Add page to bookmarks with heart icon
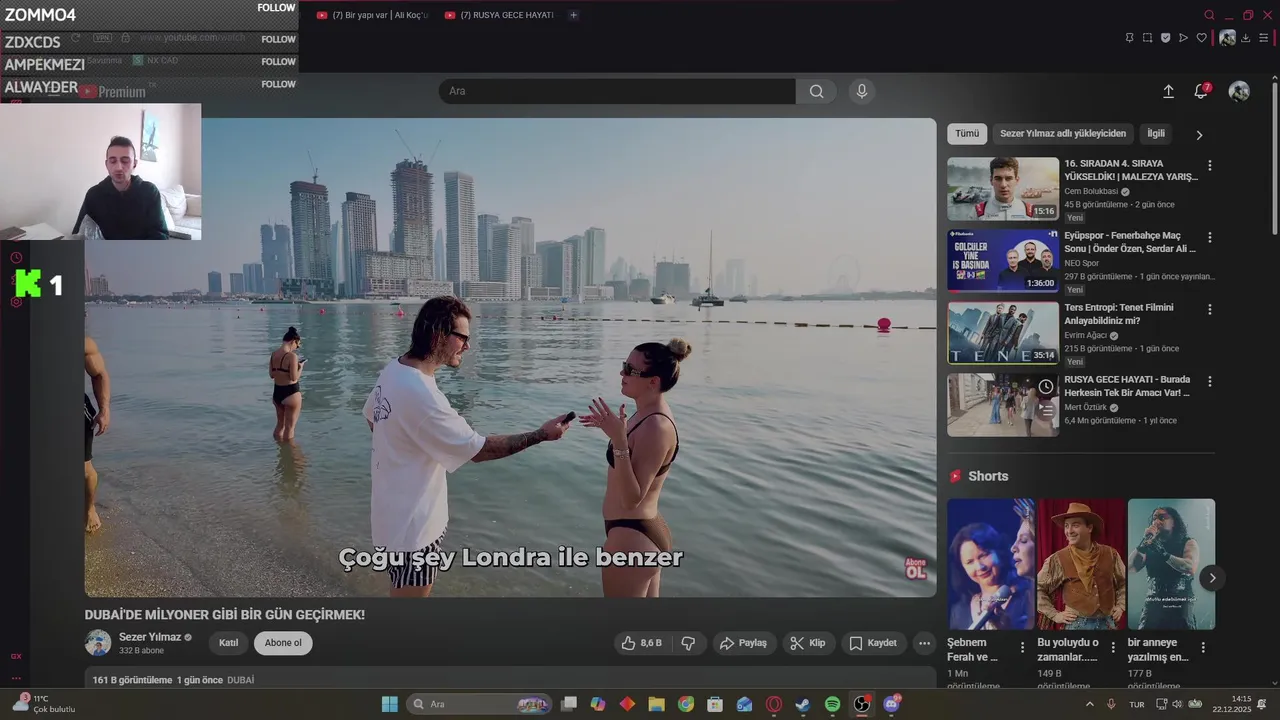Screen dimensions: 1280x720 (x=1201, y=38)
